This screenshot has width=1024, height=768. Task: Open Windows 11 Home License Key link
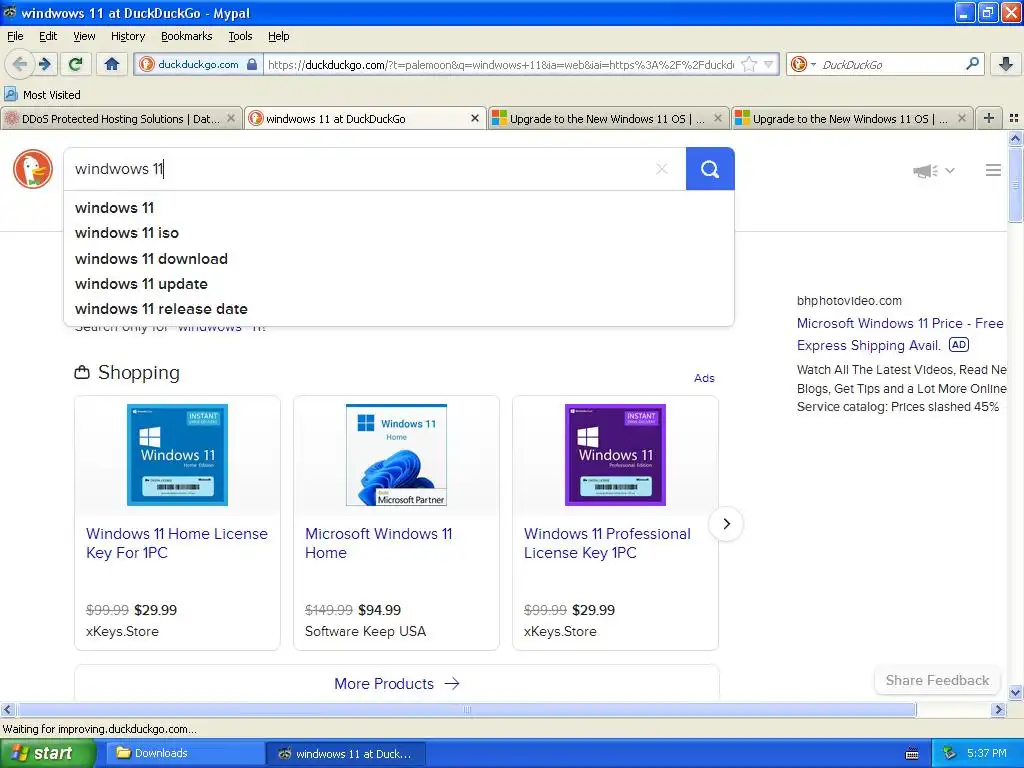176,543
